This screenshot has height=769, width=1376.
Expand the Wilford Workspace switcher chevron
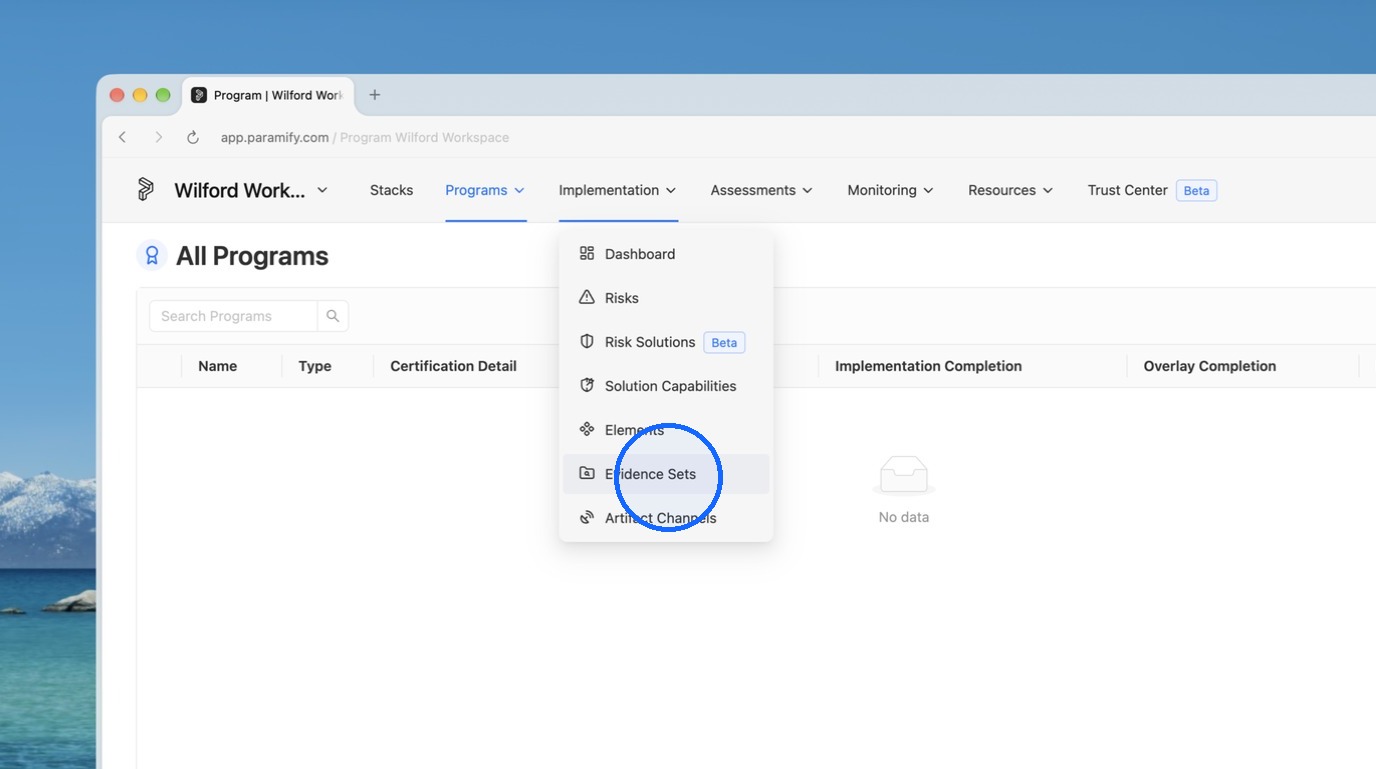click(x=322, y=190)
